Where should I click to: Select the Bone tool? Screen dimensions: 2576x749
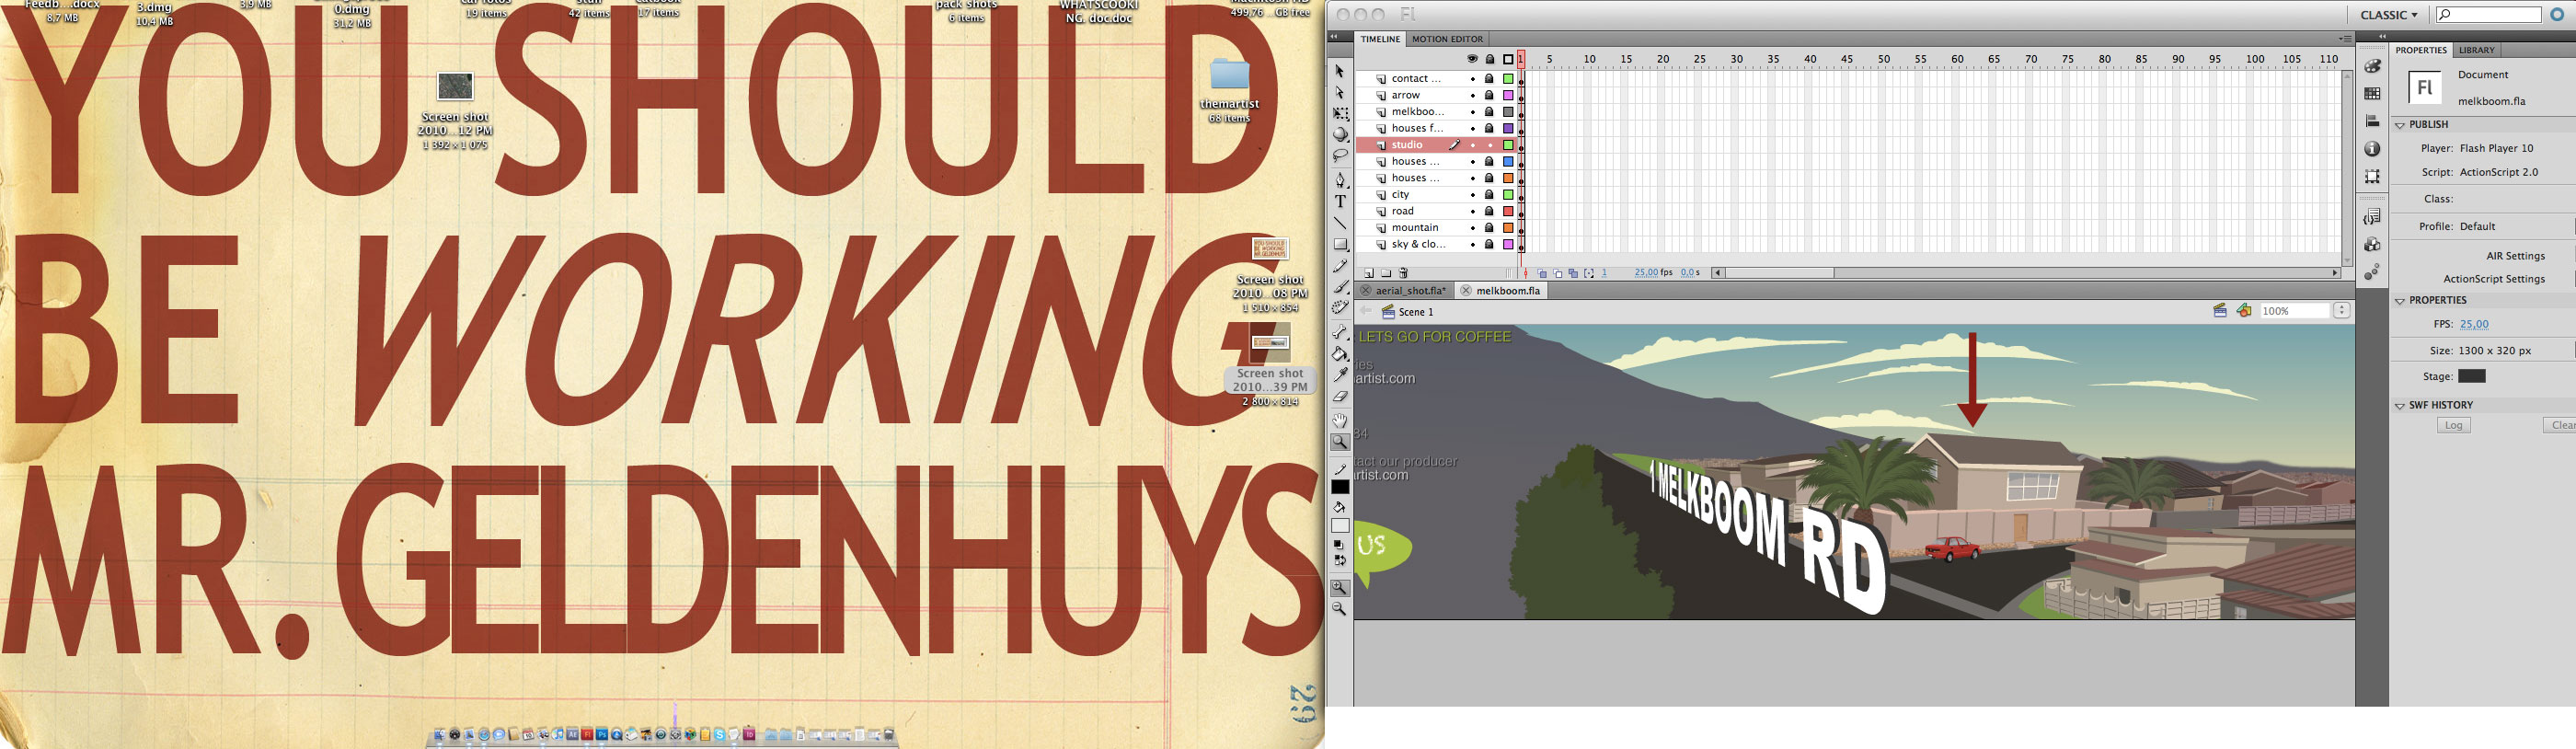click(1340, 332)
